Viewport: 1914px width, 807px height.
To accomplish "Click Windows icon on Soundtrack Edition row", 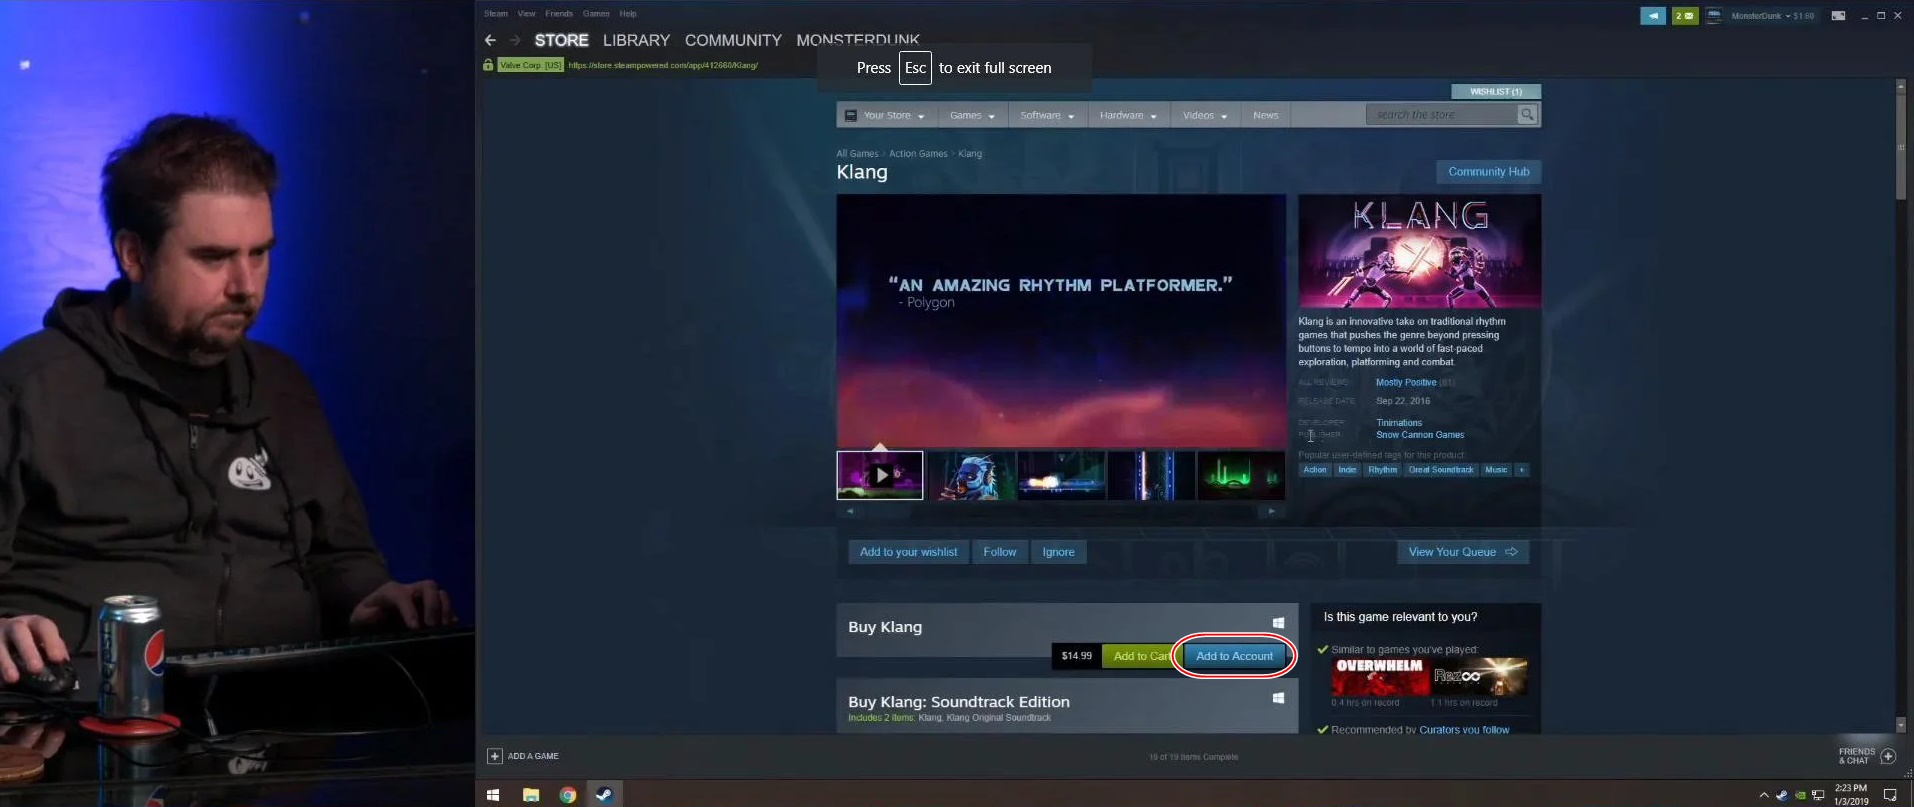I will point(1278,698).
